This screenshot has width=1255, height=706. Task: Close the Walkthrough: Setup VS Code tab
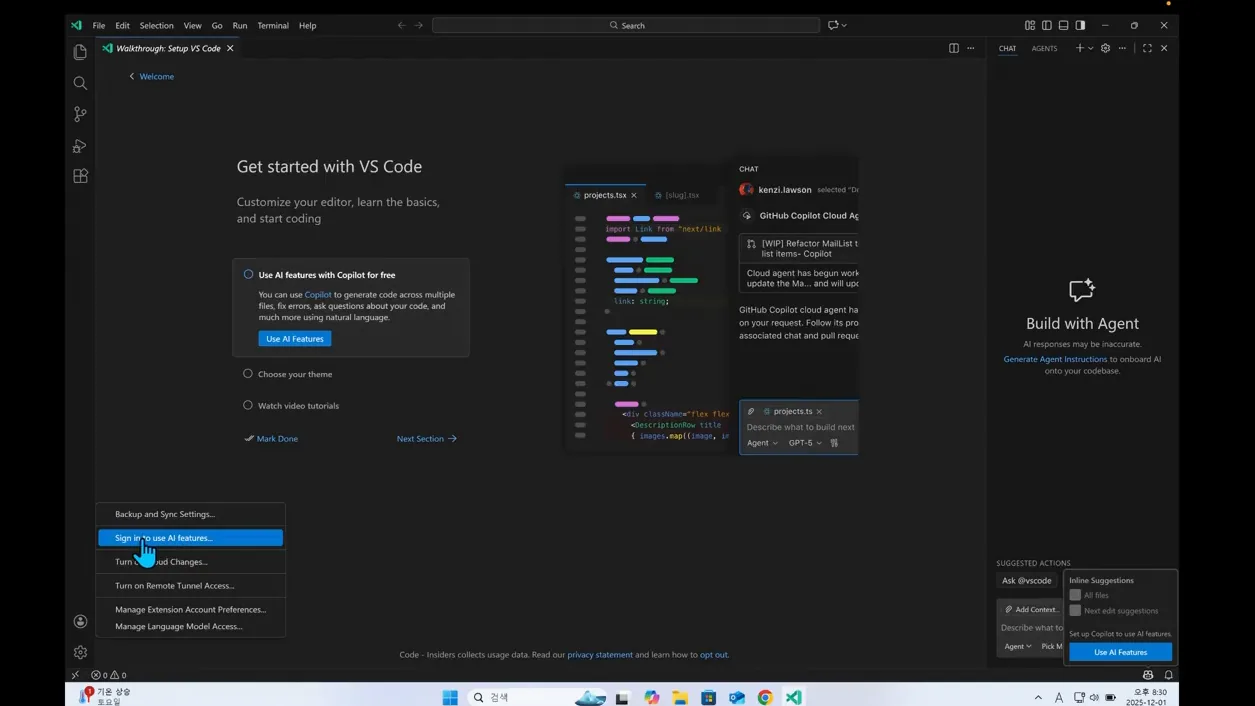pos(230,48)
